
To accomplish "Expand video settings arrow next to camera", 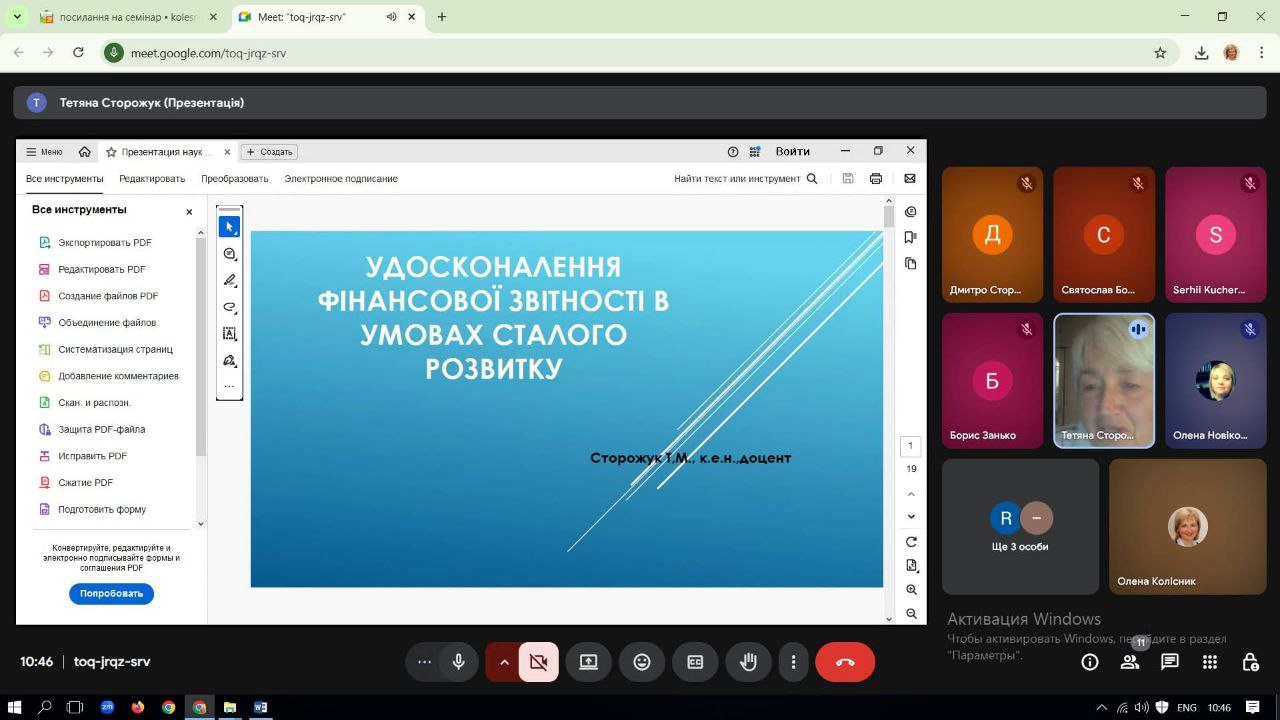I will (x=504, y=662).
